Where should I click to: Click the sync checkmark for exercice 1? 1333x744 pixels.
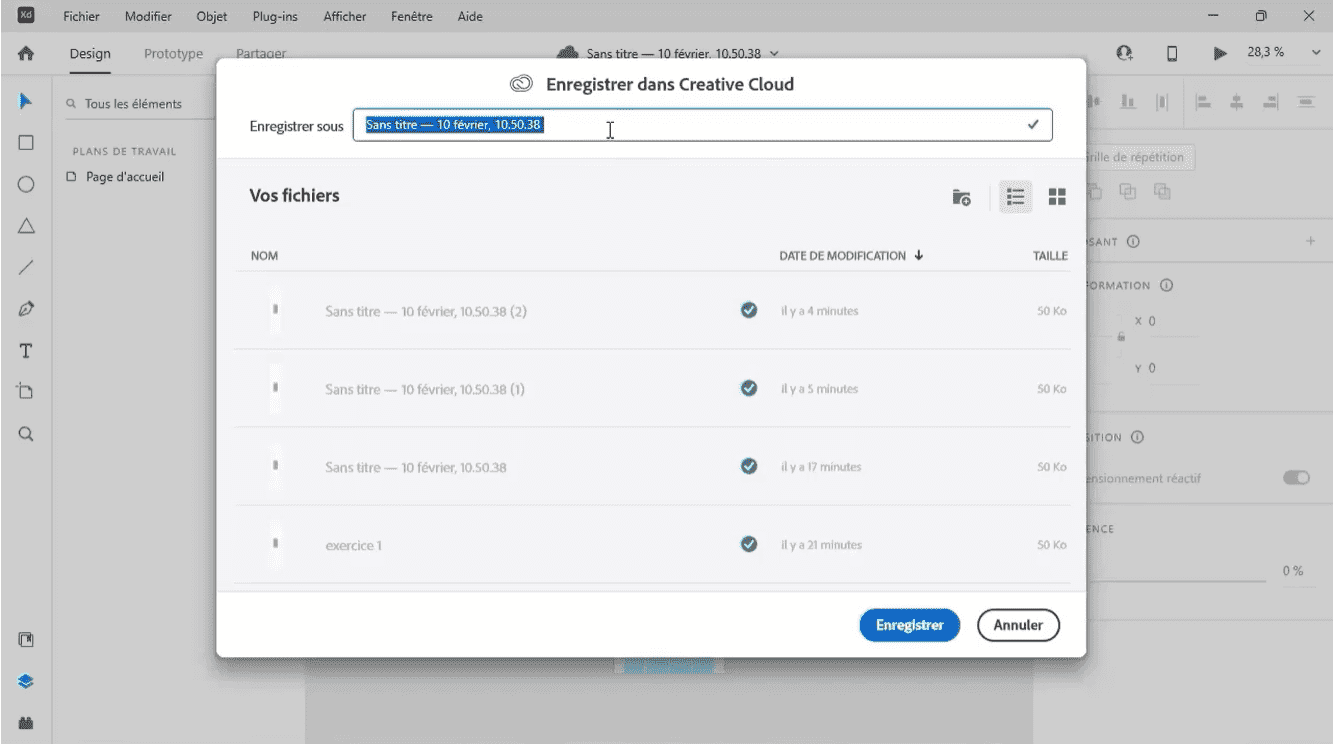click(748, 545)
